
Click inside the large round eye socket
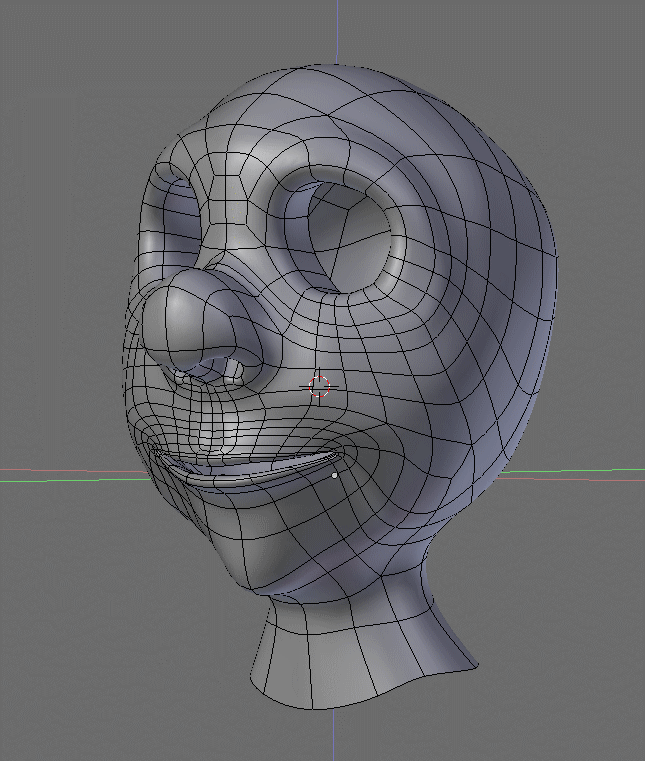[x=349, y=238]
